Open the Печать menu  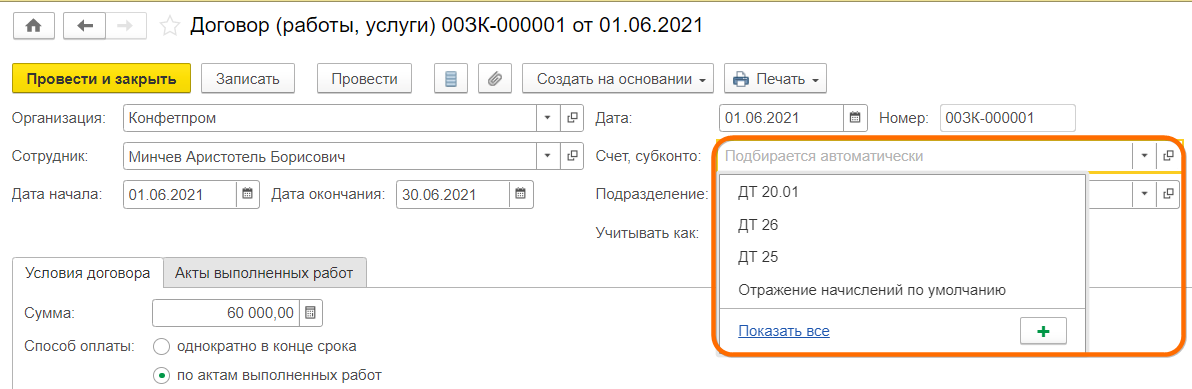[775, 79]
